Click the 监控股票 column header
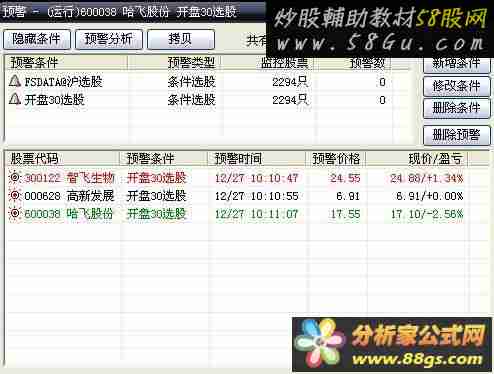Image resolution: width=494 pixels, height=374 pixels. pyautogui.click(x=269, y=63)
